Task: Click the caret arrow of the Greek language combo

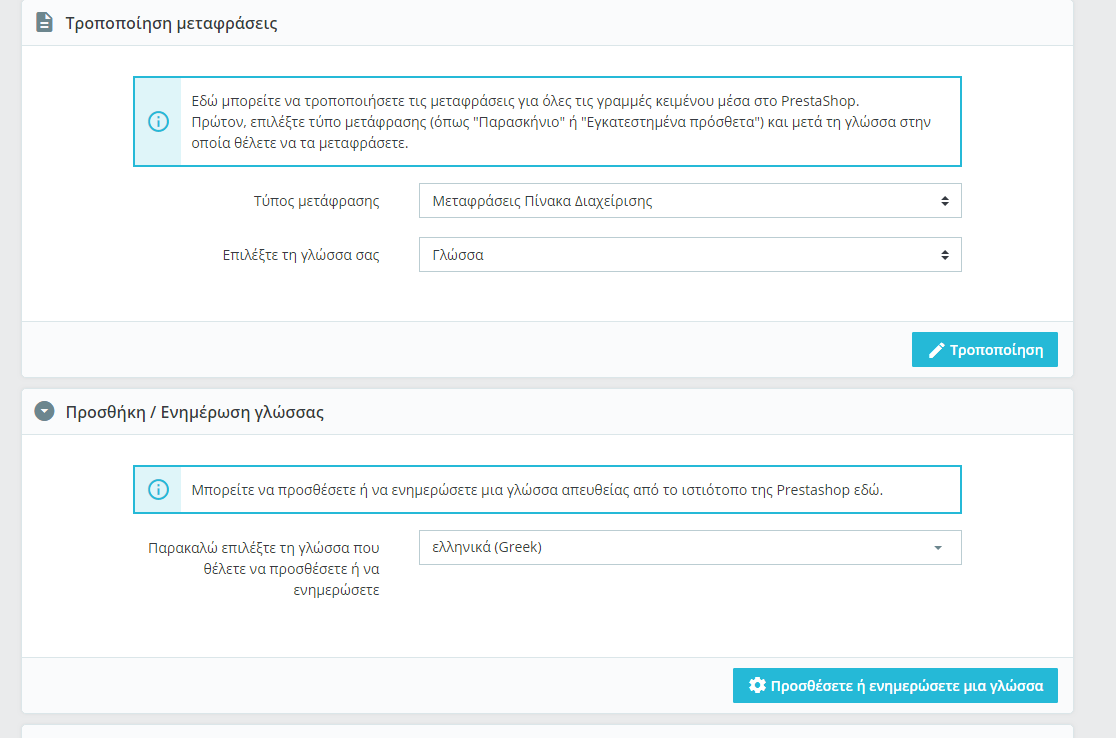Action: (x=938, y=548)
